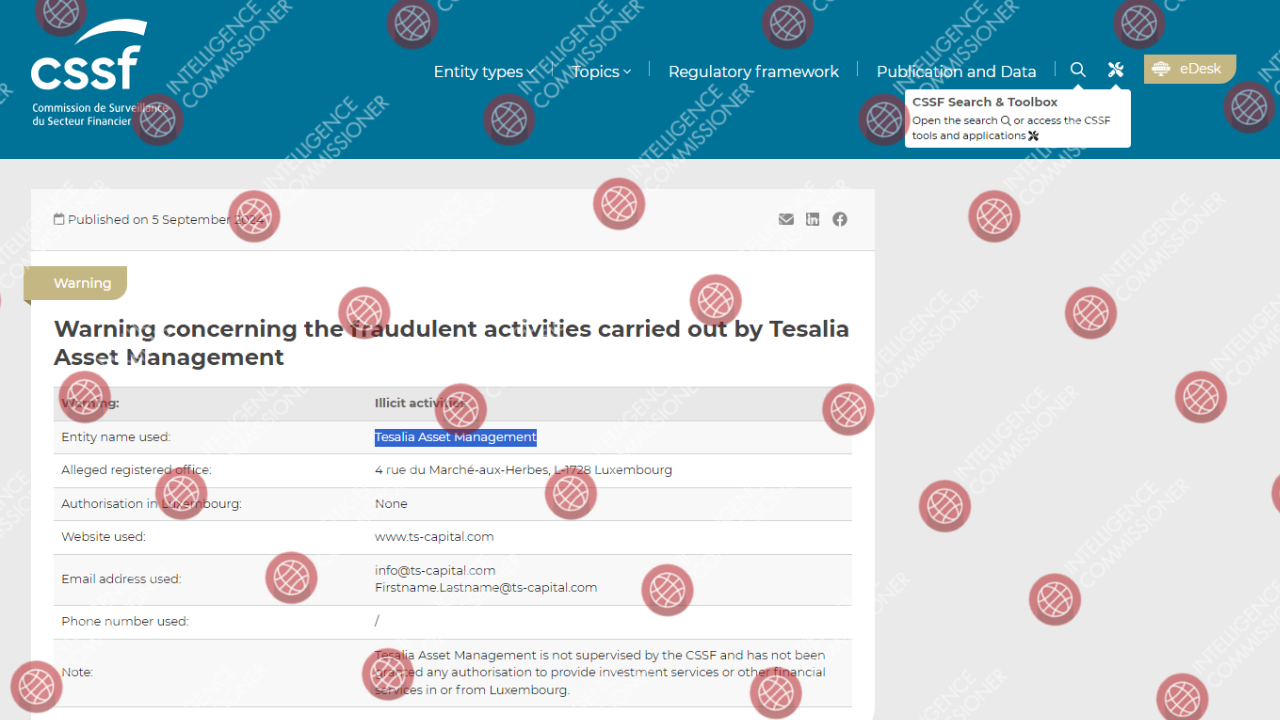Click the Warning category tag
The image size is (1280, 720).
pyautogui.click(x=77, y=283)
